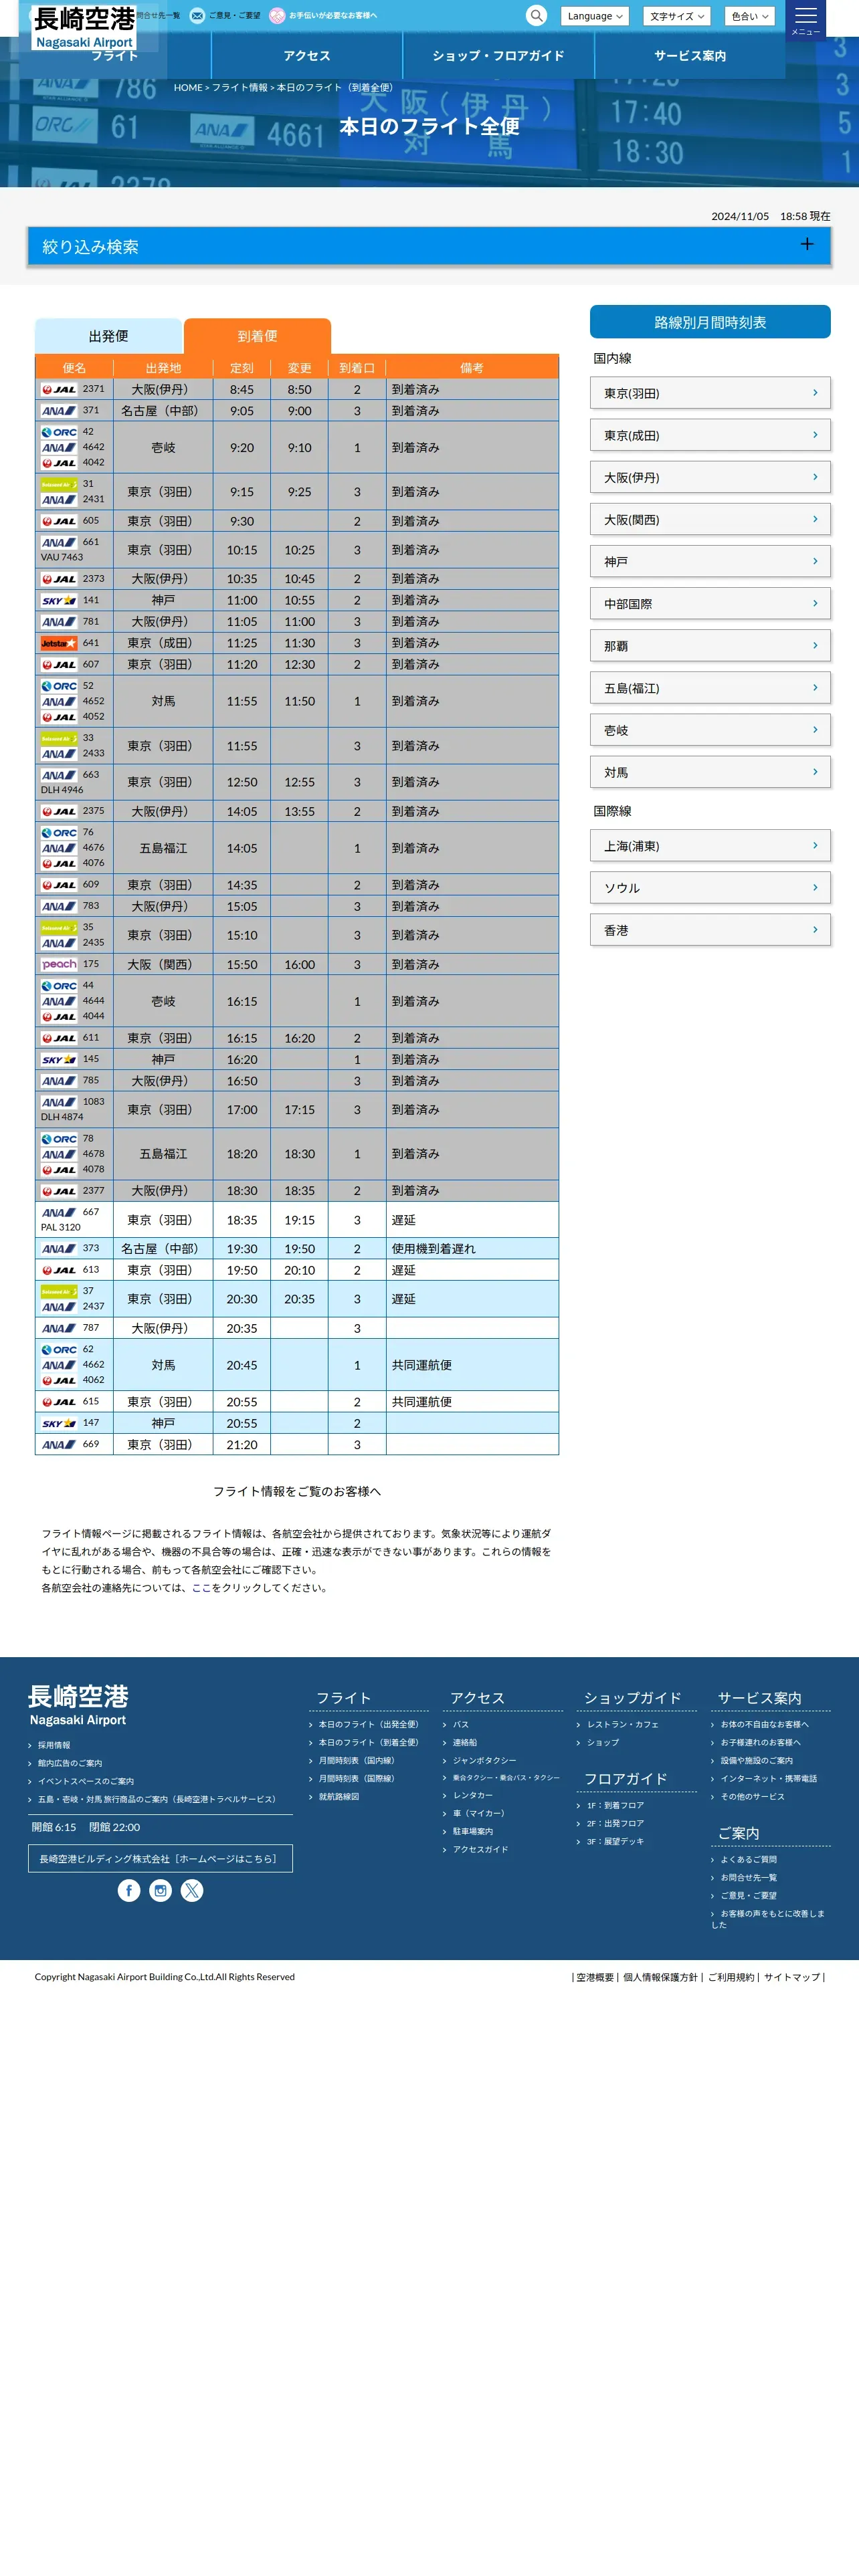859x2576 pixels.
Task: Open 対馬 timetable route
Action: 710,772
